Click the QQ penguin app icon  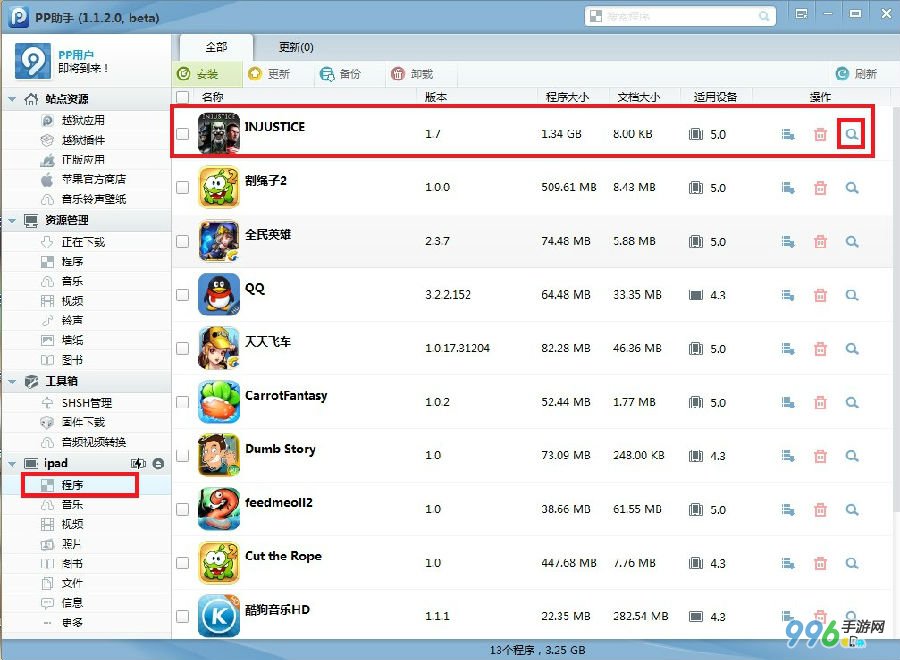point(219,294)
